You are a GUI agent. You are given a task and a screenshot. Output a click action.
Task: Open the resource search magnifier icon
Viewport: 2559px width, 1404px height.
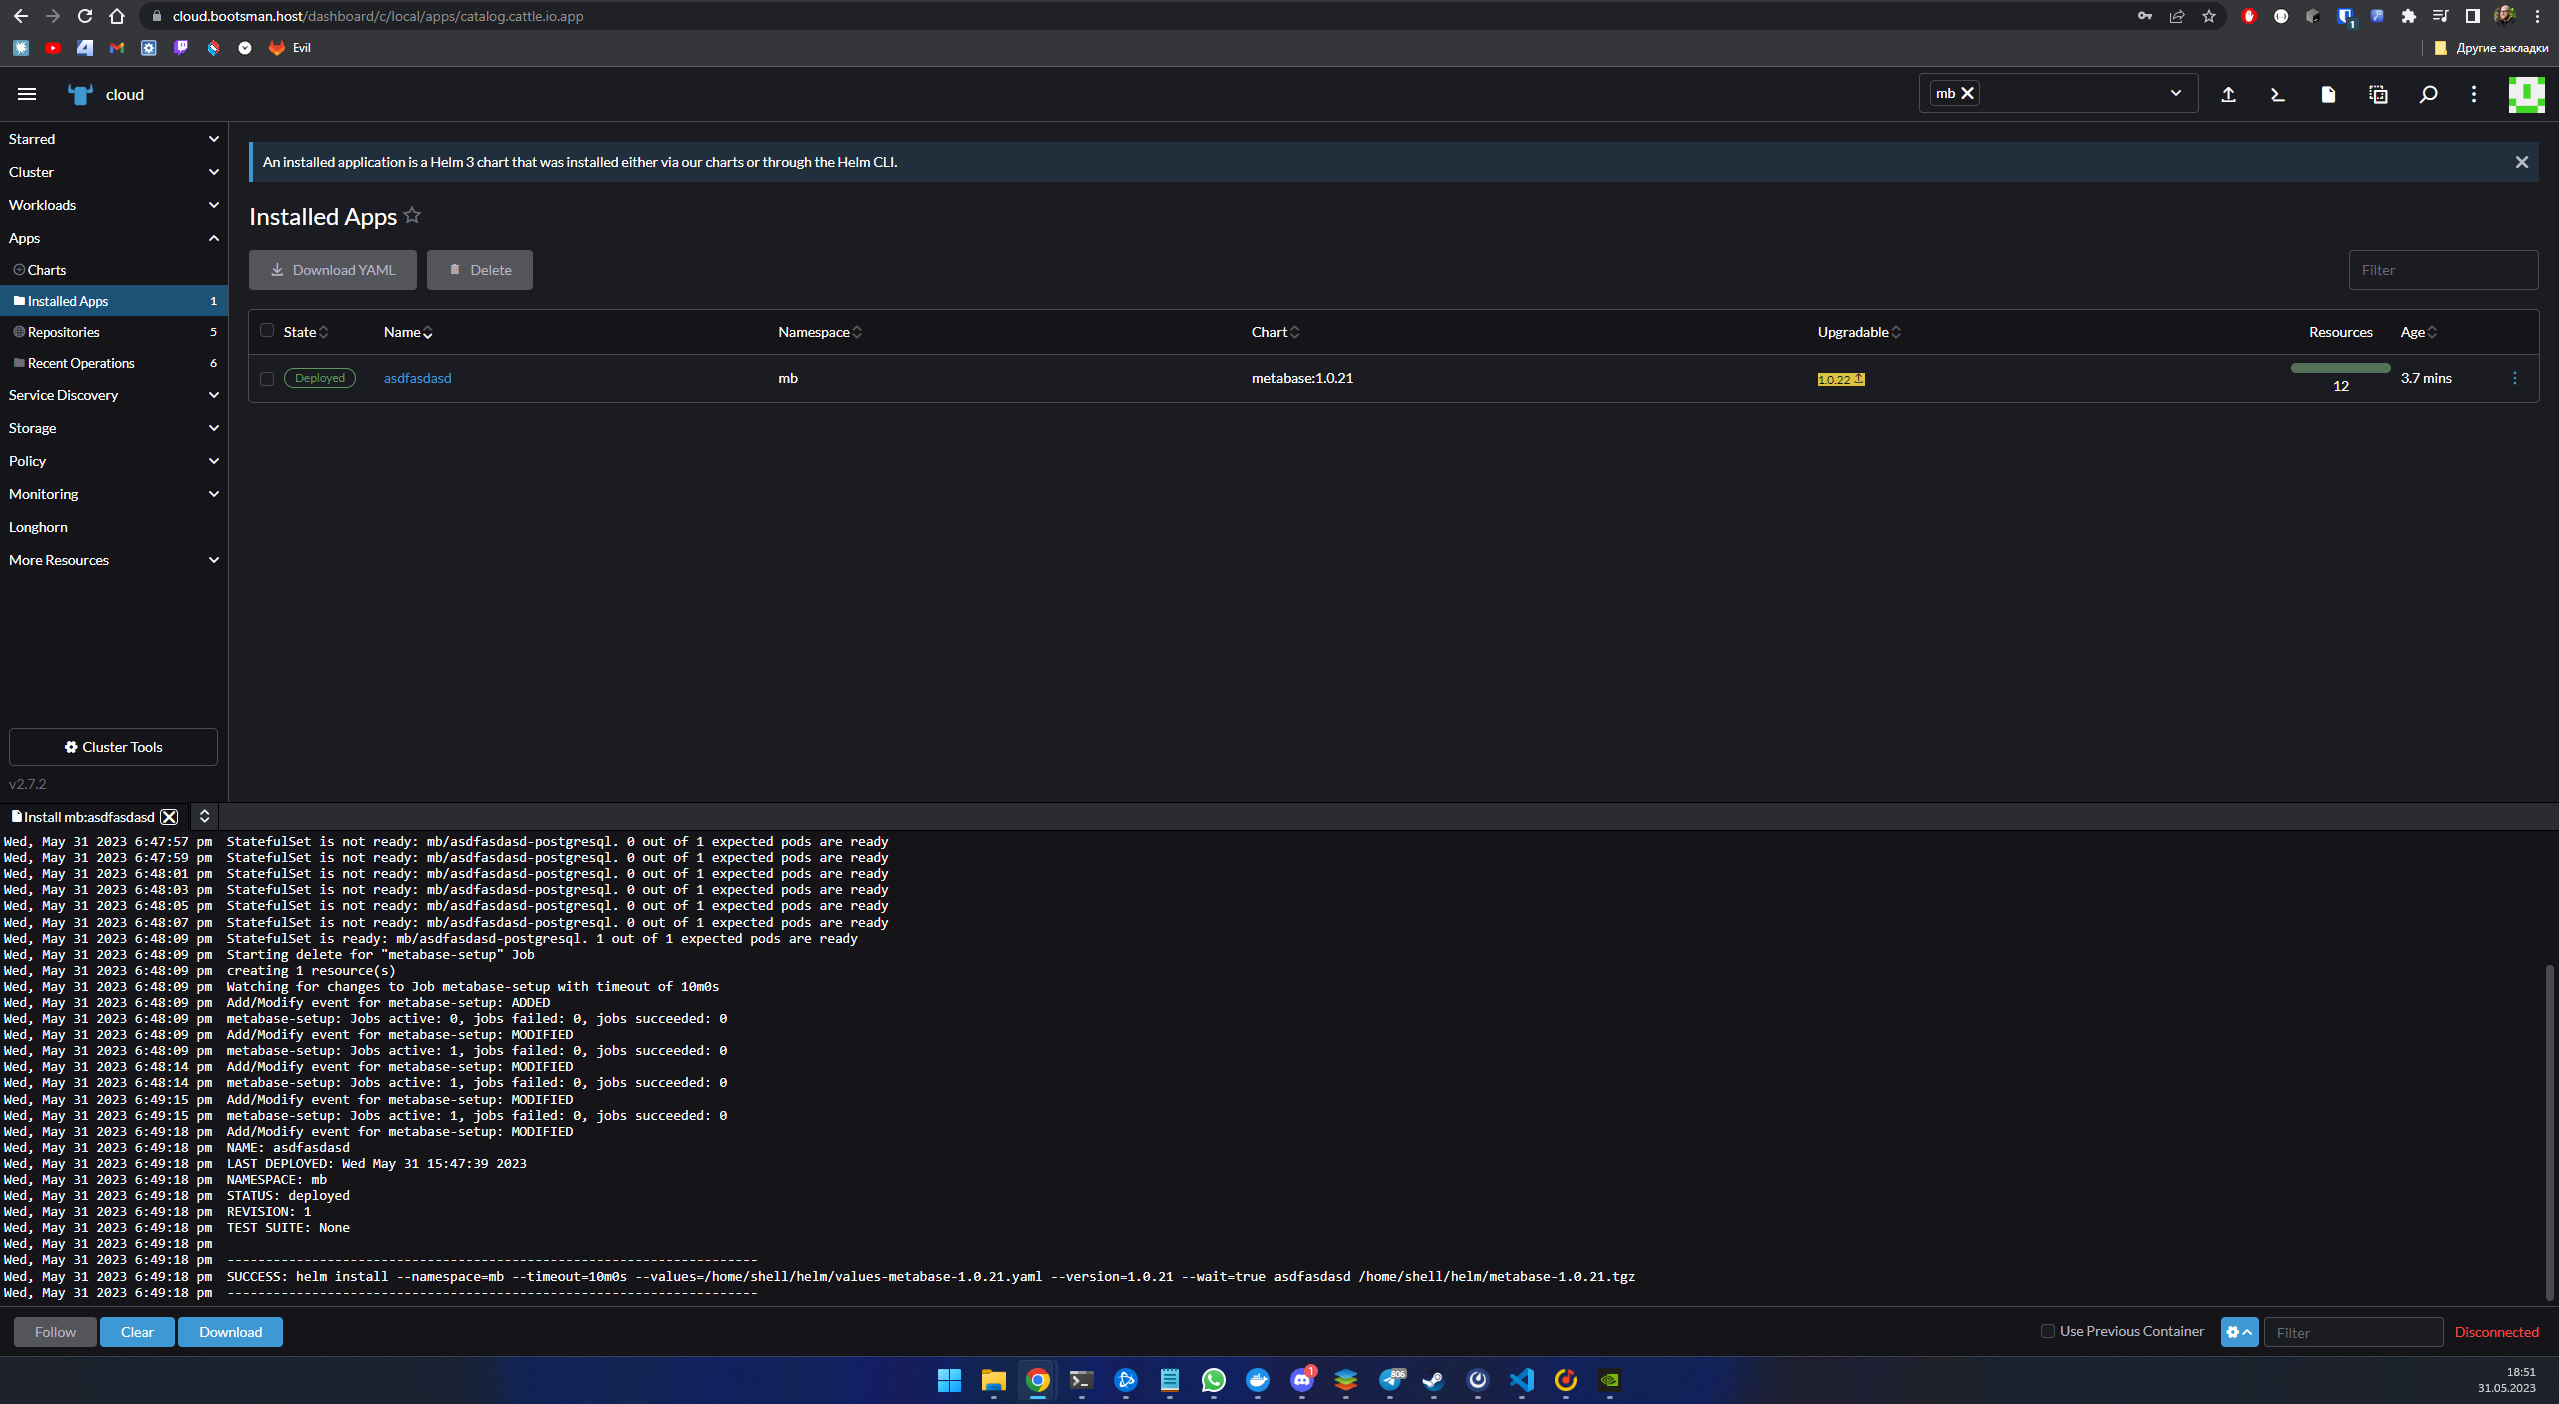[x=2428, y=94]
